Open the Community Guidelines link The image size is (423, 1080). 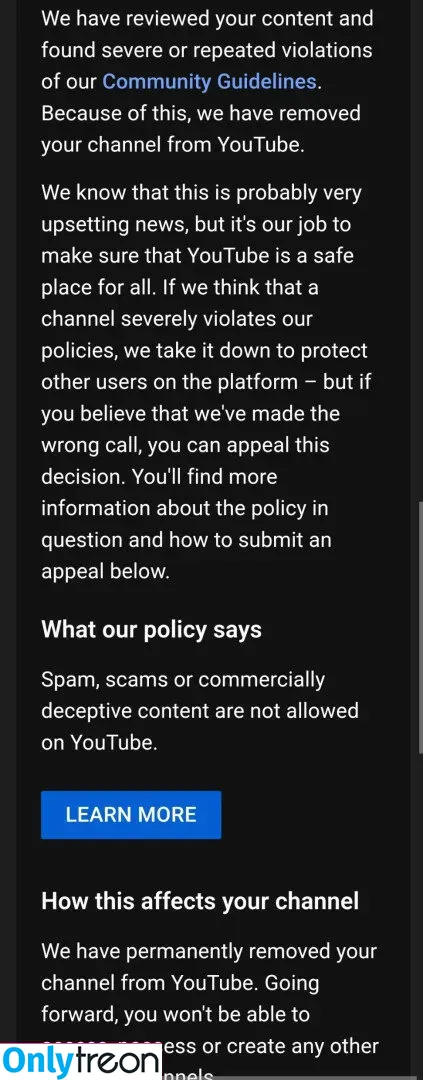(209, 82)
